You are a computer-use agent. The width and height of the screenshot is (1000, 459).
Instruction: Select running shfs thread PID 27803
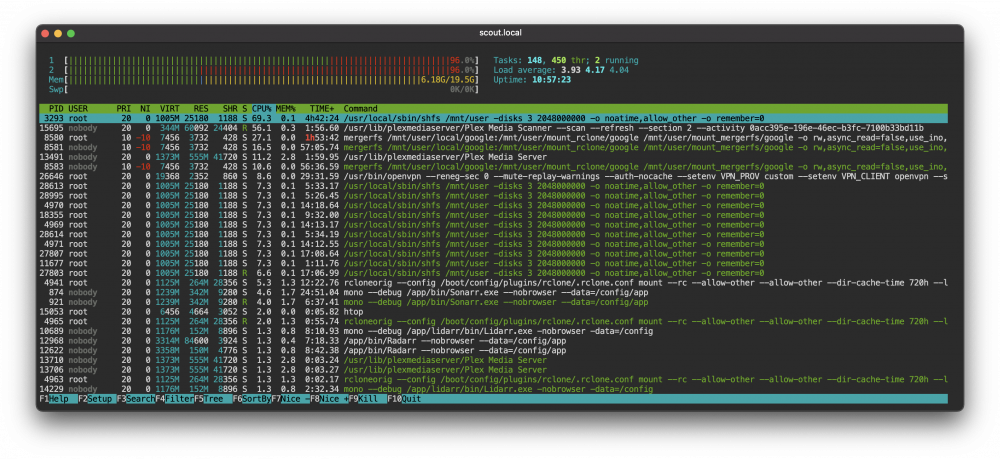[x=493, y=273]
